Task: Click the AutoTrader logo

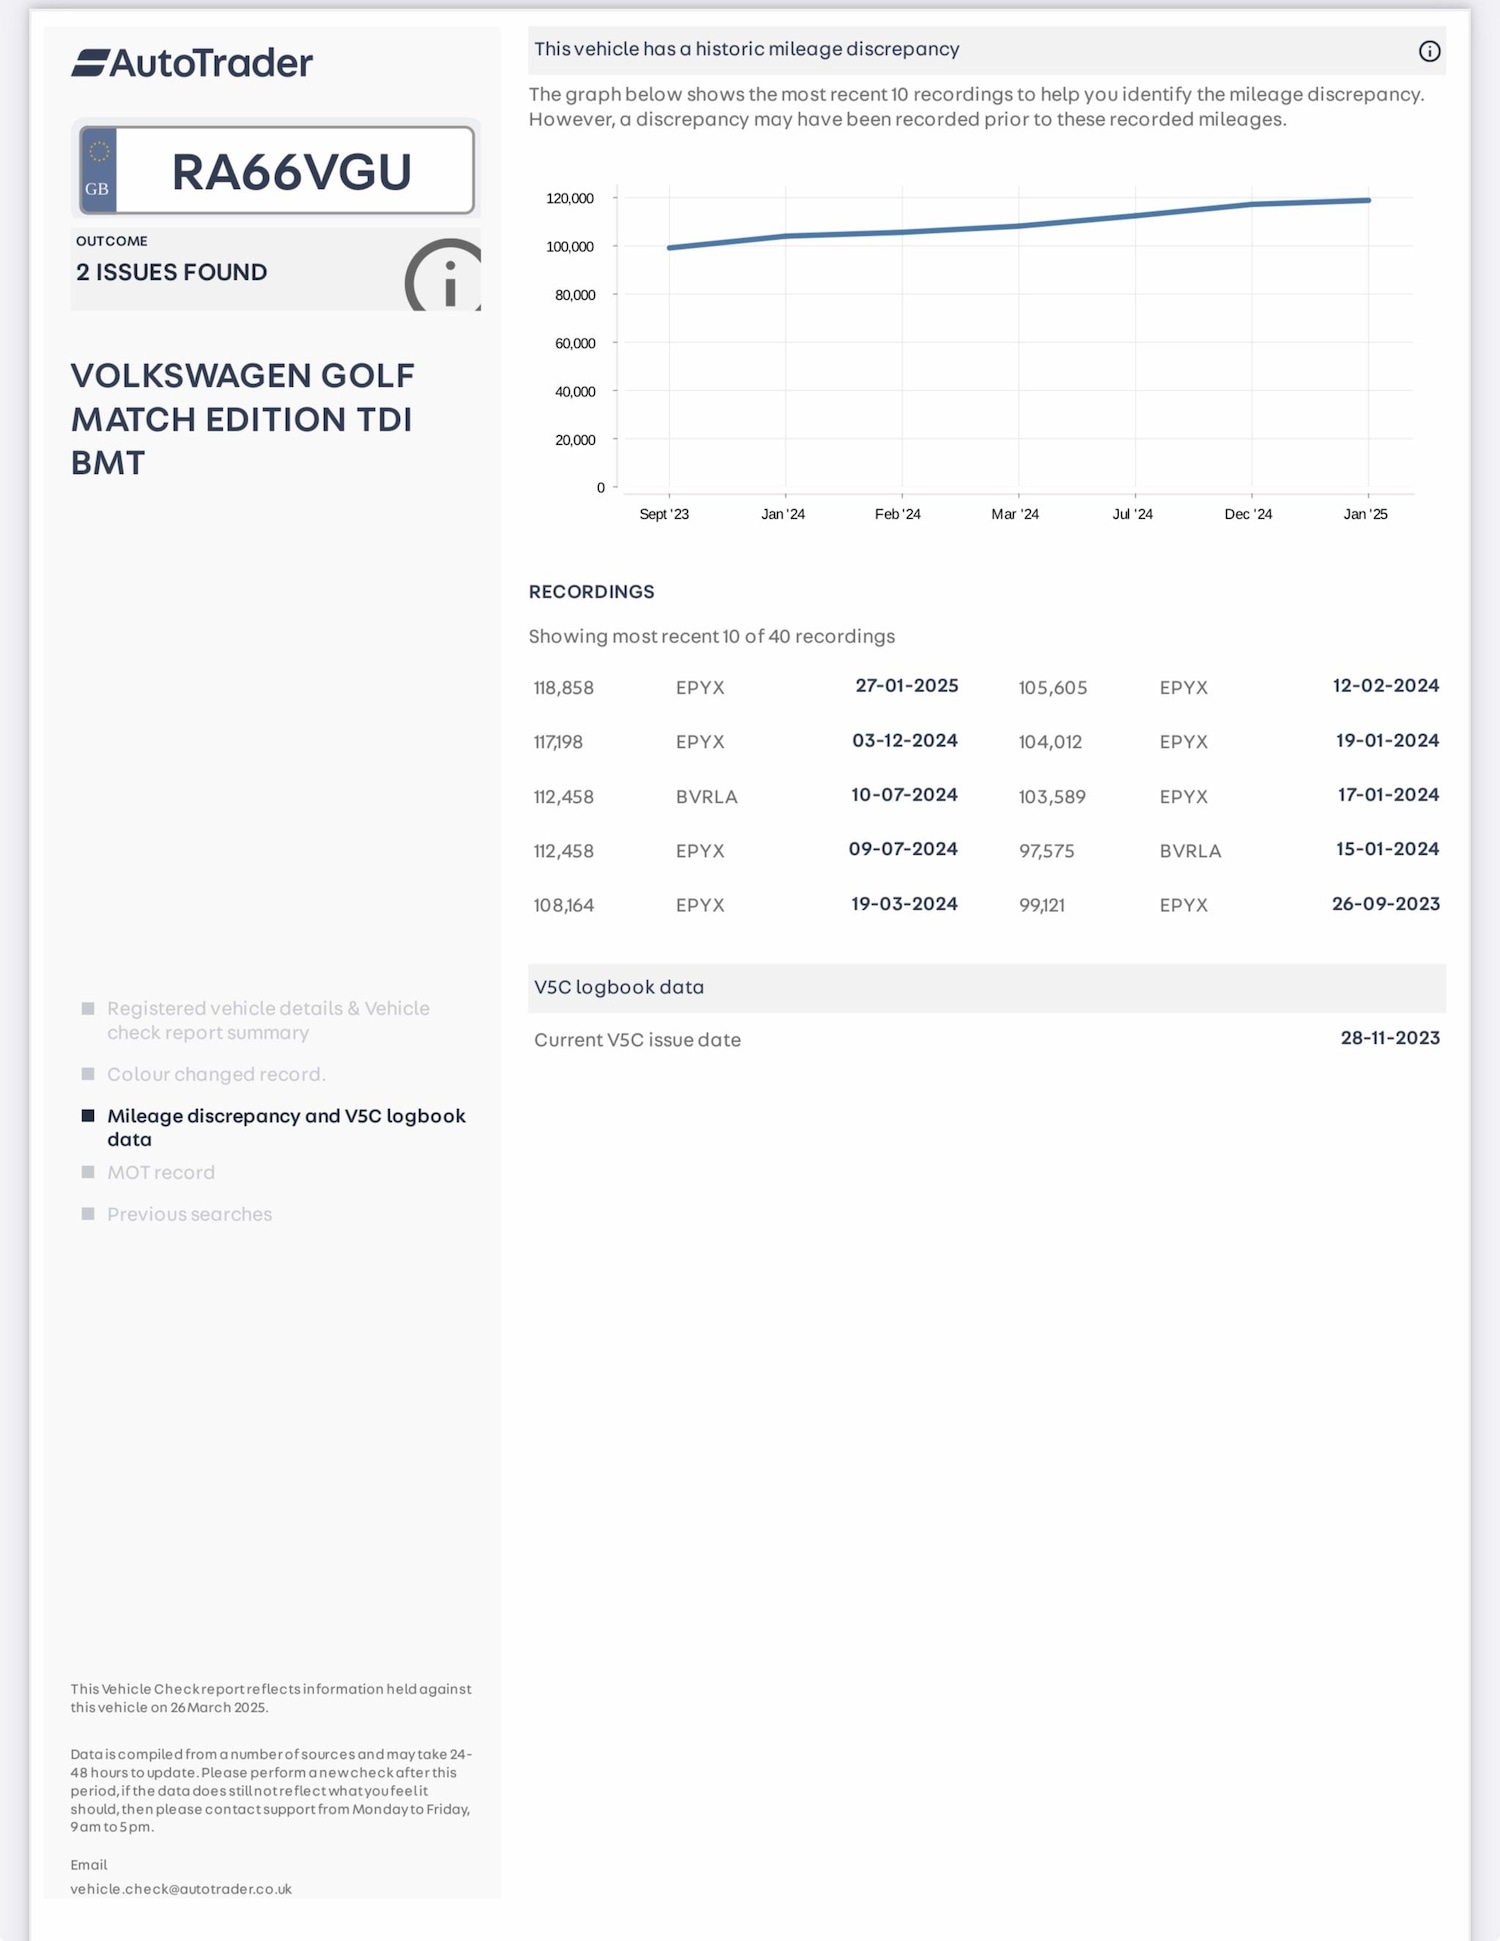Action: coord(192,63)
